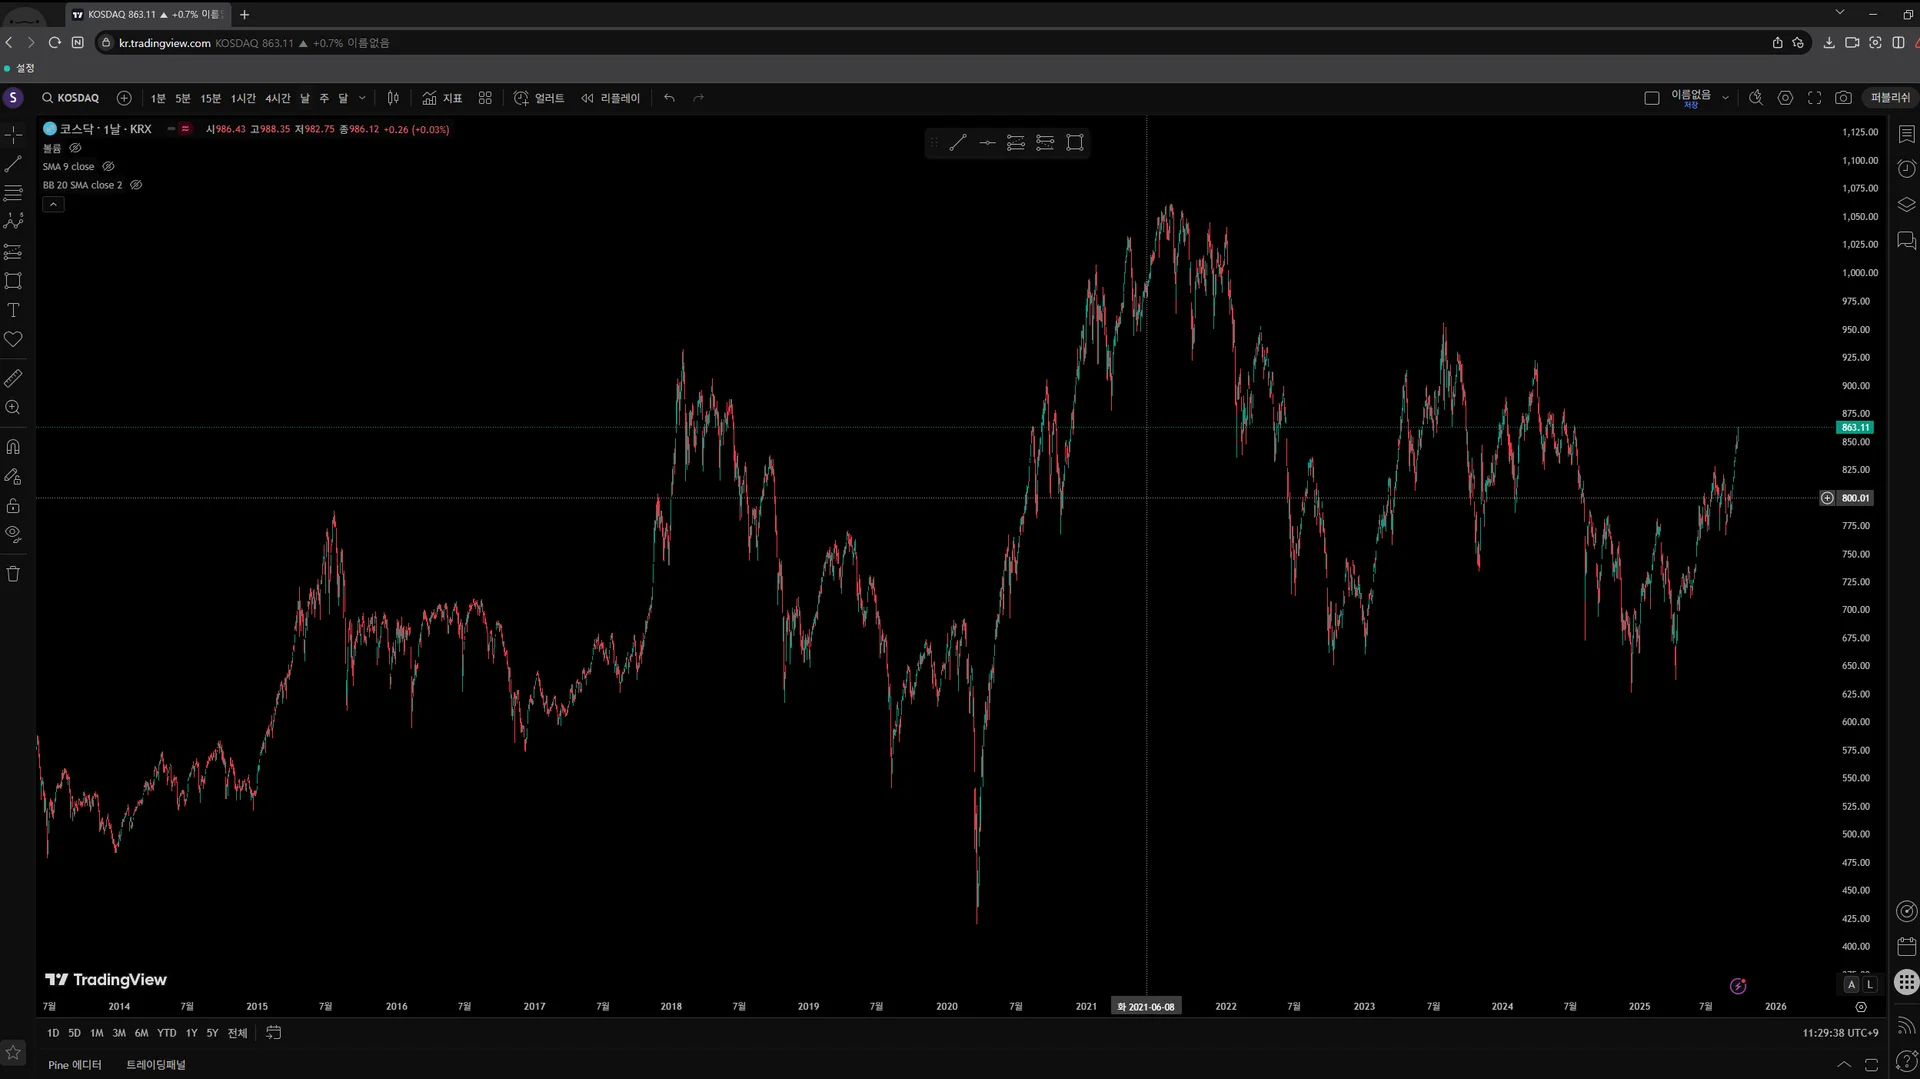Collapse the indicator legend chevron
The height and width of the screenshot is (1079, 1920).
(x=53, y=204)
